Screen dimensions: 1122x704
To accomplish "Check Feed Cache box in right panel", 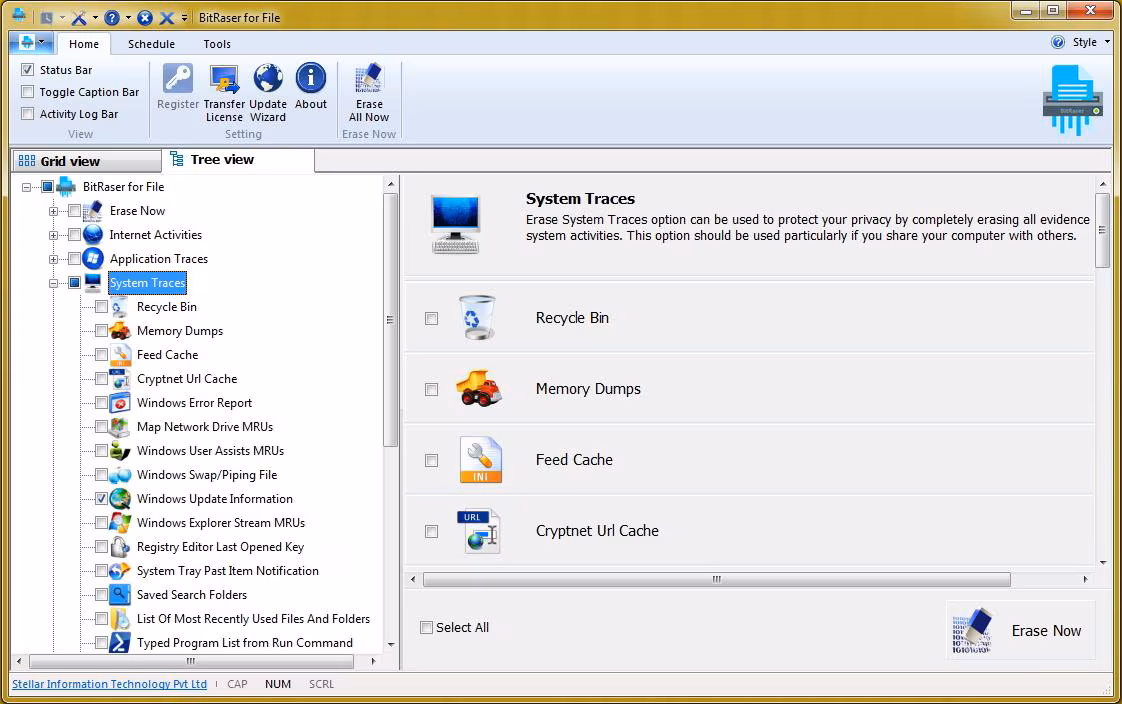I will point(431,460).
